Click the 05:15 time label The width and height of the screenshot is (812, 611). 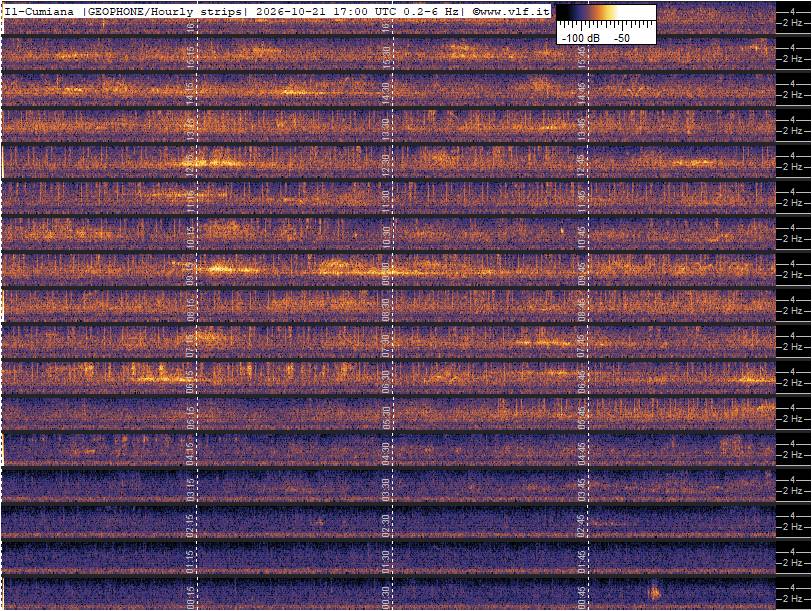192,418
